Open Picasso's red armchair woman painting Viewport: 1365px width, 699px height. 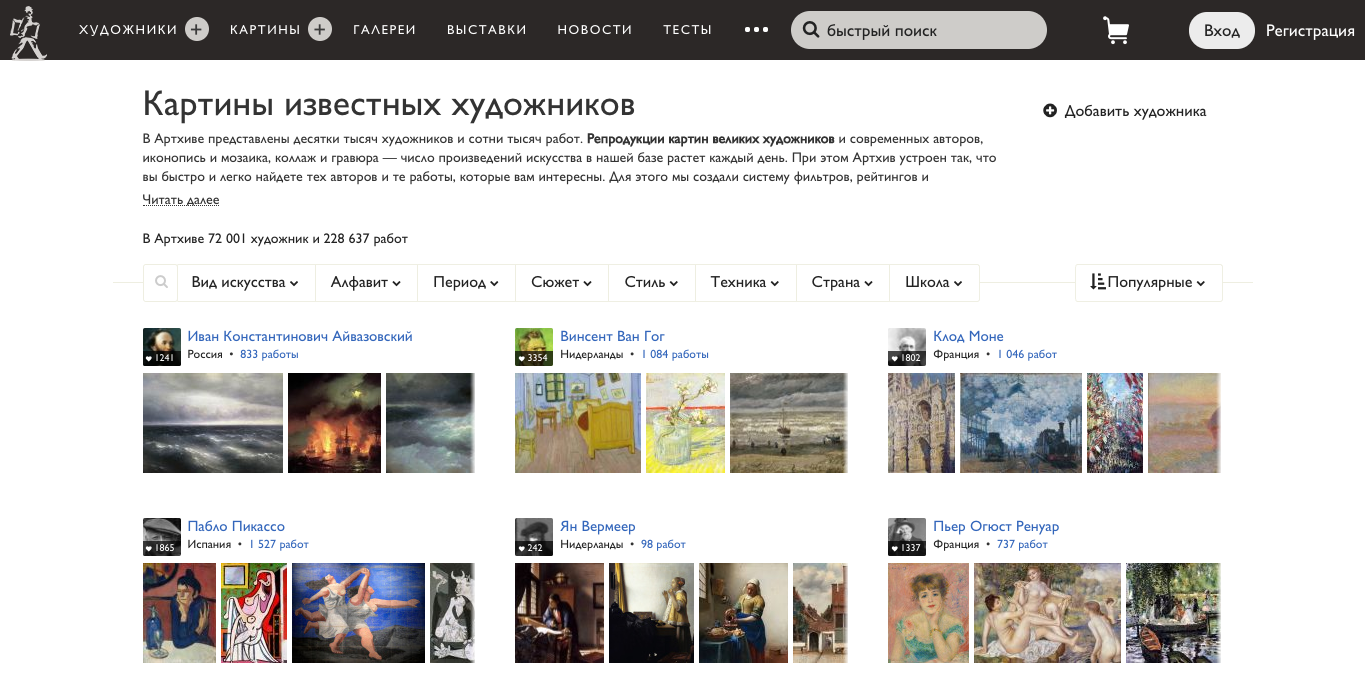[x=253, y=613]
